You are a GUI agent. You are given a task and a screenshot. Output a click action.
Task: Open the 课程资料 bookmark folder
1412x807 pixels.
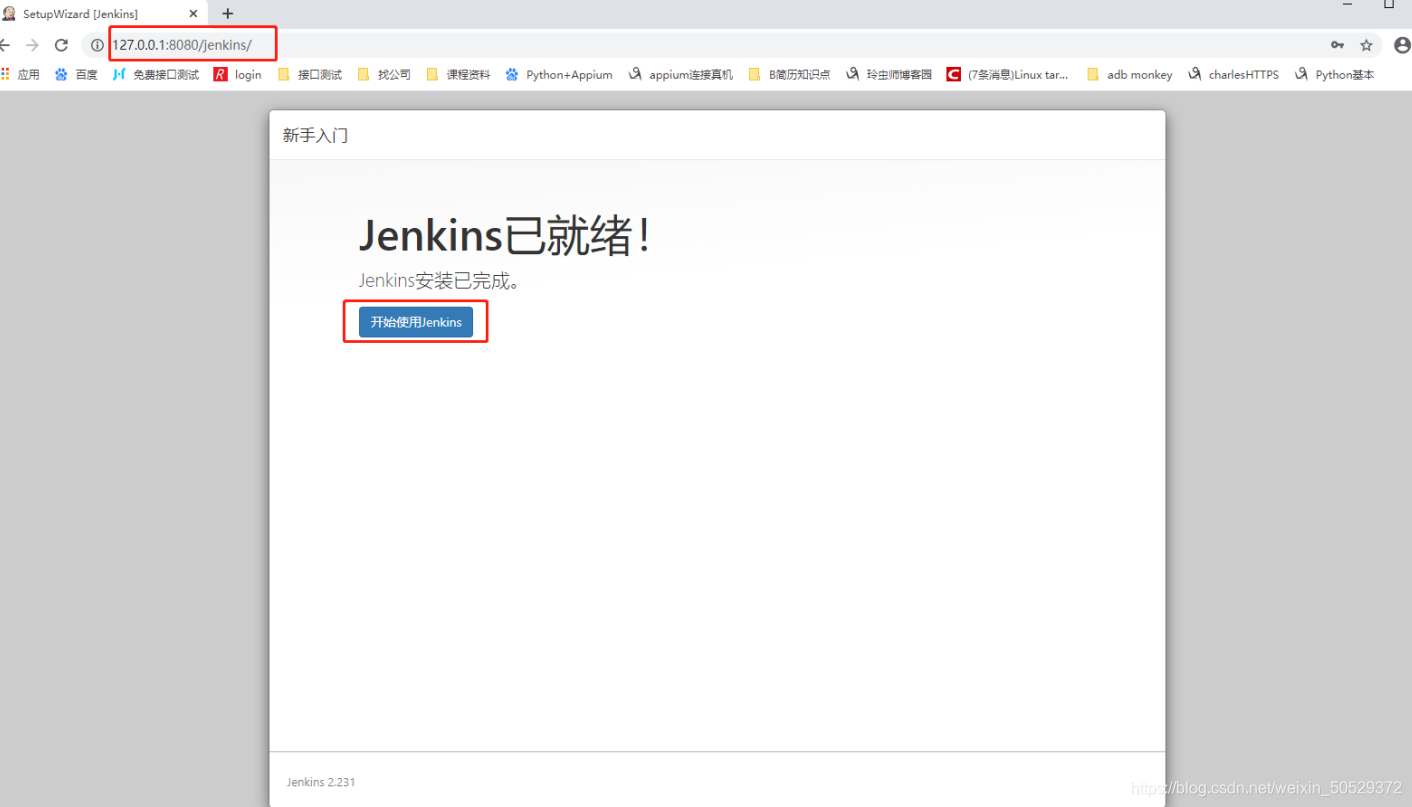tap(458, 74)
